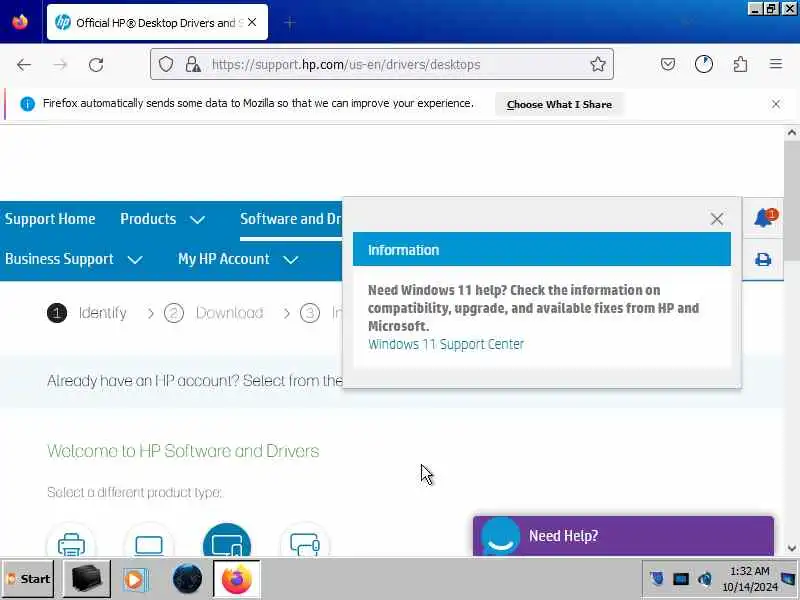The height and width of the screenshot is (600, 800).
Task: Focus the URL address bar
Action: [x=382, y=64]
